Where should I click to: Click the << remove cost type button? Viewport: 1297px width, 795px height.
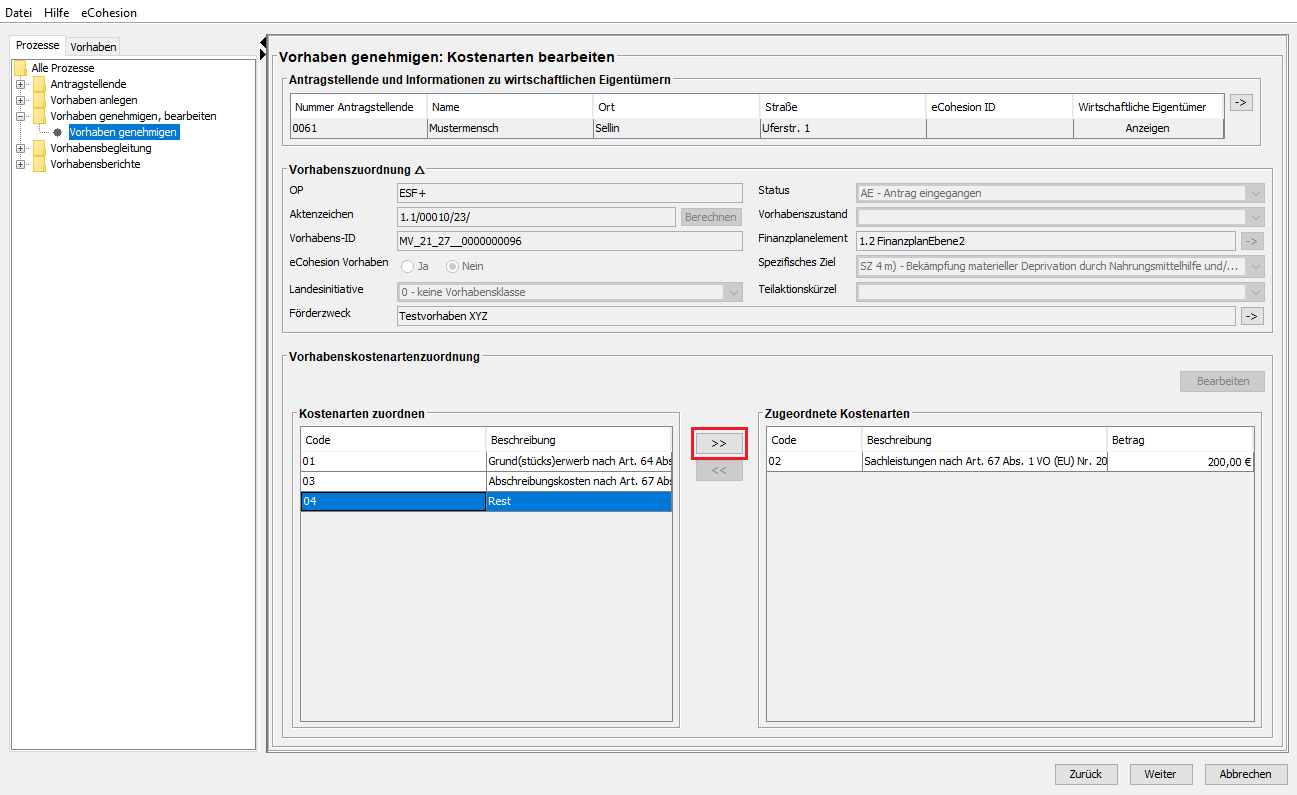pyautogui.click(x=719, y=471)
